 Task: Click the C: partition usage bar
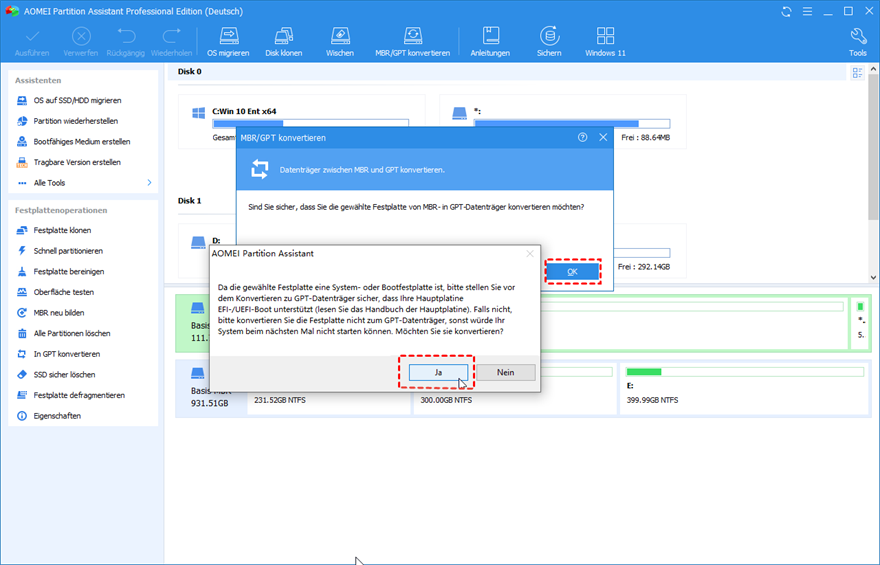[310, 123]
